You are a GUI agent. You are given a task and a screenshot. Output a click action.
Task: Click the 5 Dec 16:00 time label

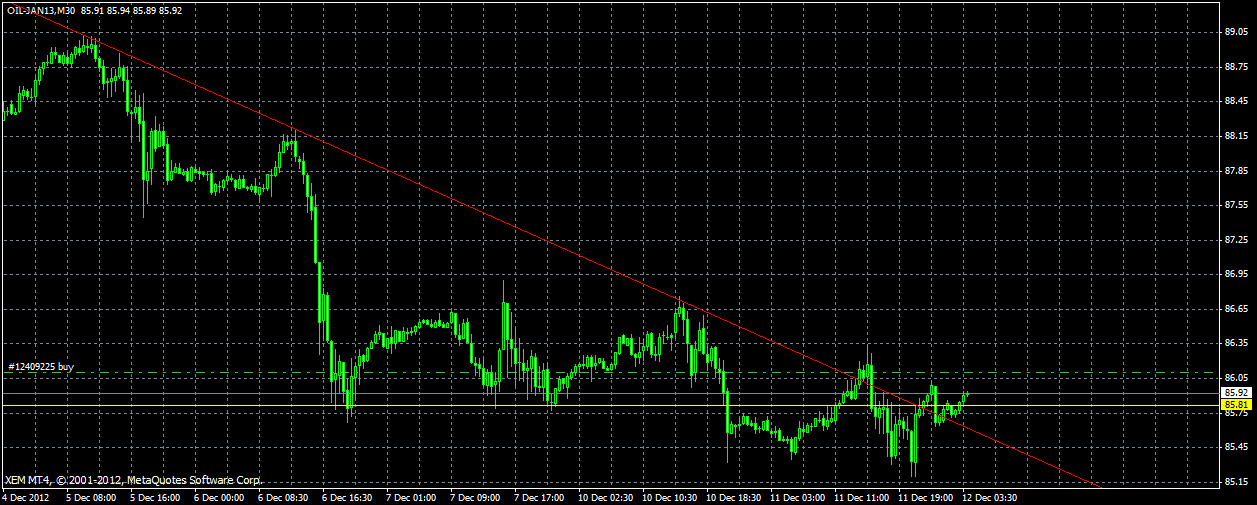[x=155, y=496]
